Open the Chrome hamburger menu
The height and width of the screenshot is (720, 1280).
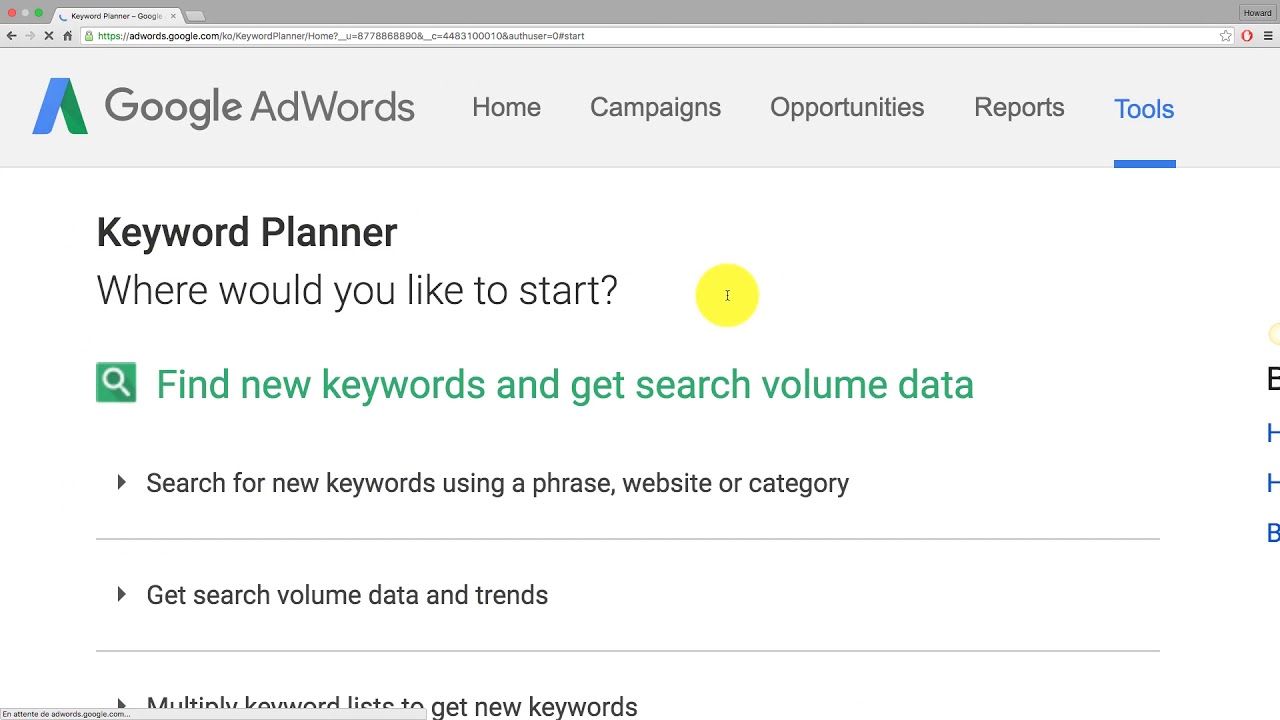(x=1268, y=36)
